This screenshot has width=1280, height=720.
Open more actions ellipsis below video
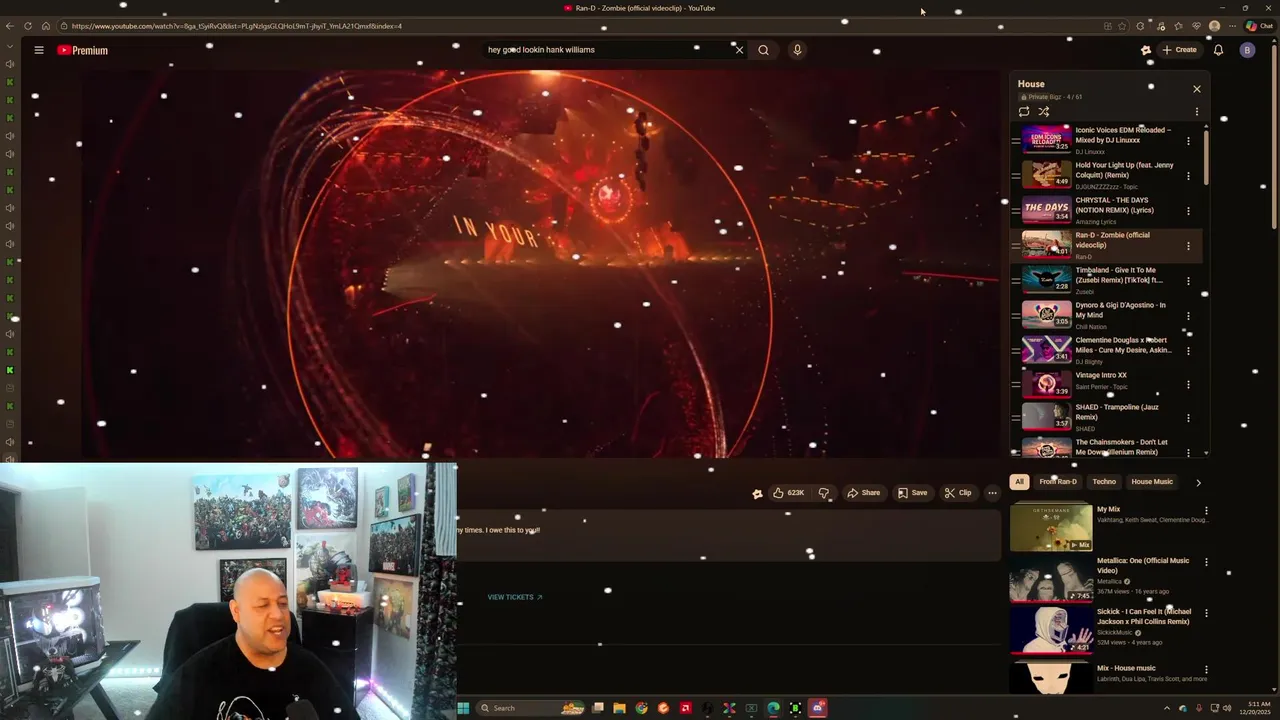point(992,493)
